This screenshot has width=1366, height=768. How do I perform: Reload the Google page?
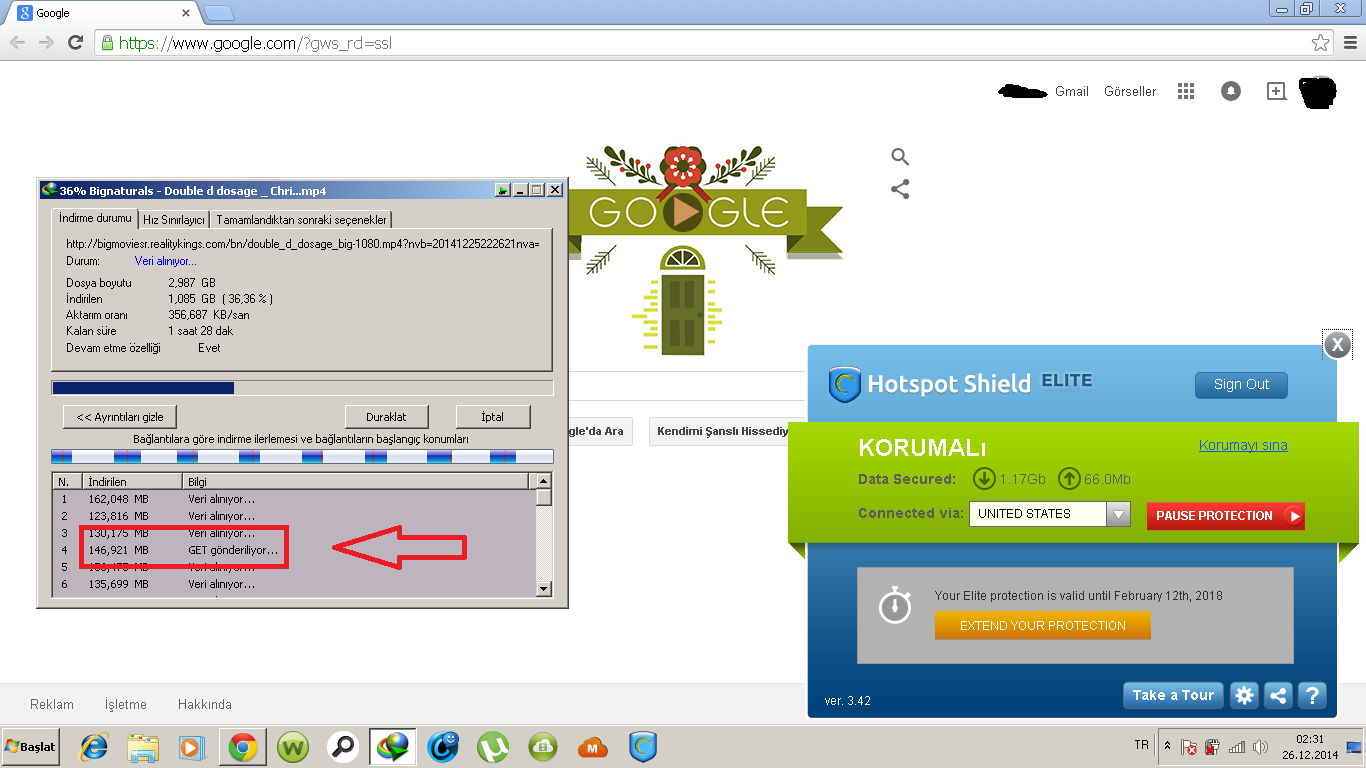tap(75, 43)
